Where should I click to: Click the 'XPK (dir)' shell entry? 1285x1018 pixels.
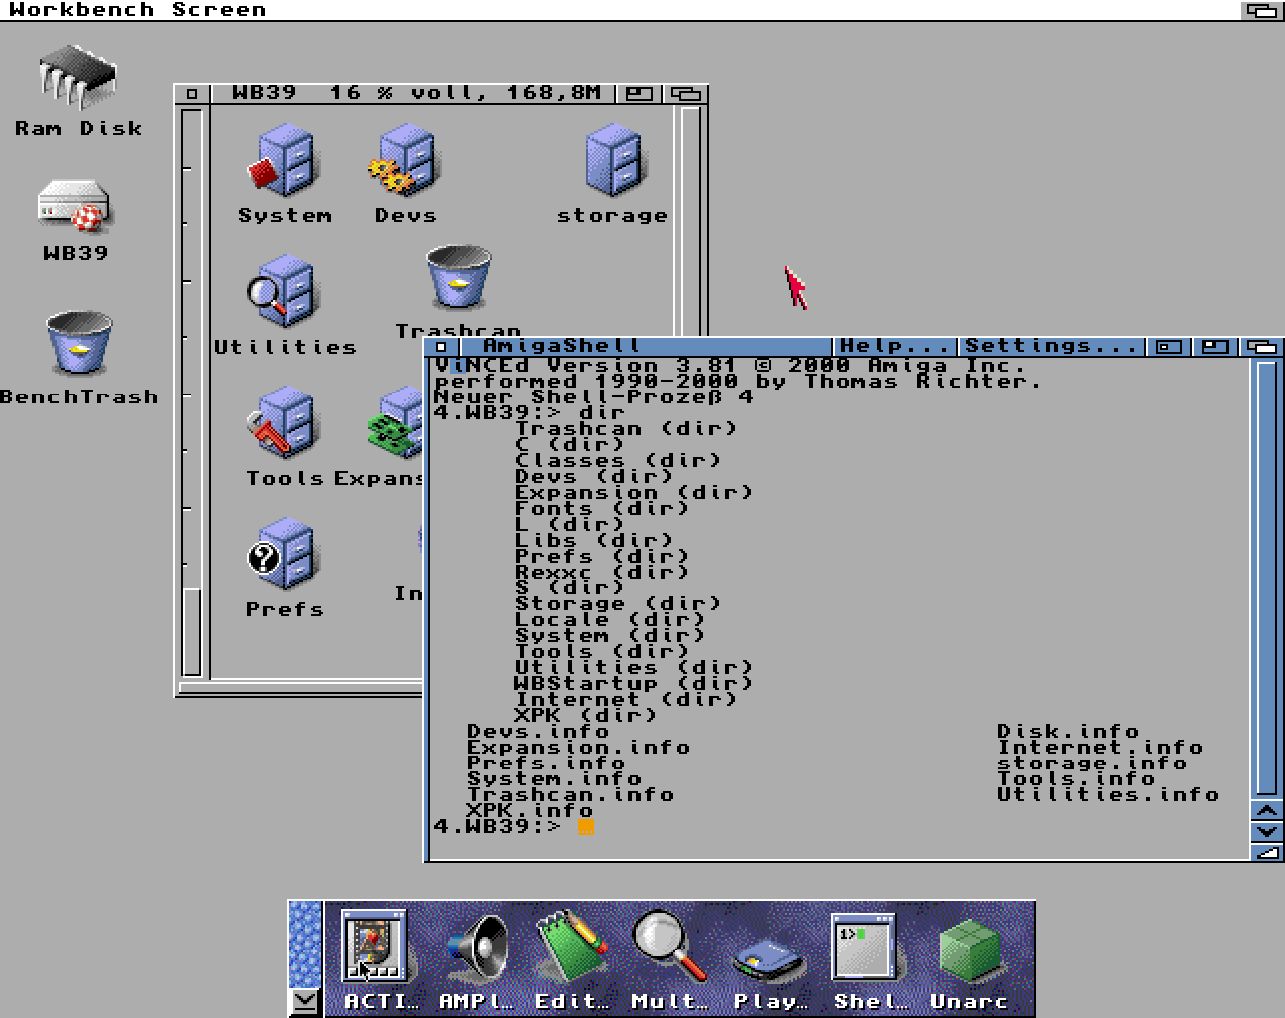tap(587, 716)
